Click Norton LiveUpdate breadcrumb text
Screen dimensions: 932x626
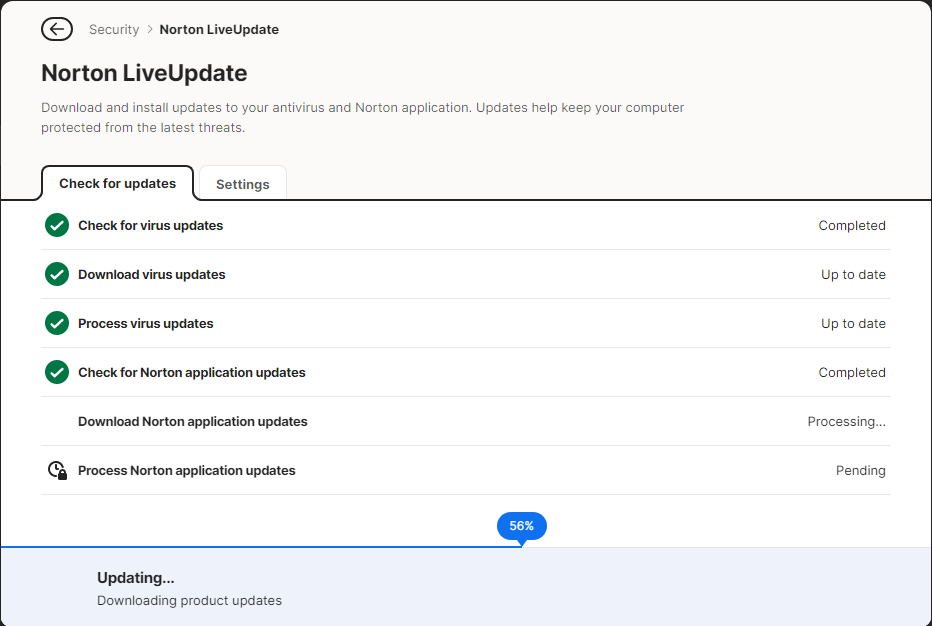click(219, 29)
